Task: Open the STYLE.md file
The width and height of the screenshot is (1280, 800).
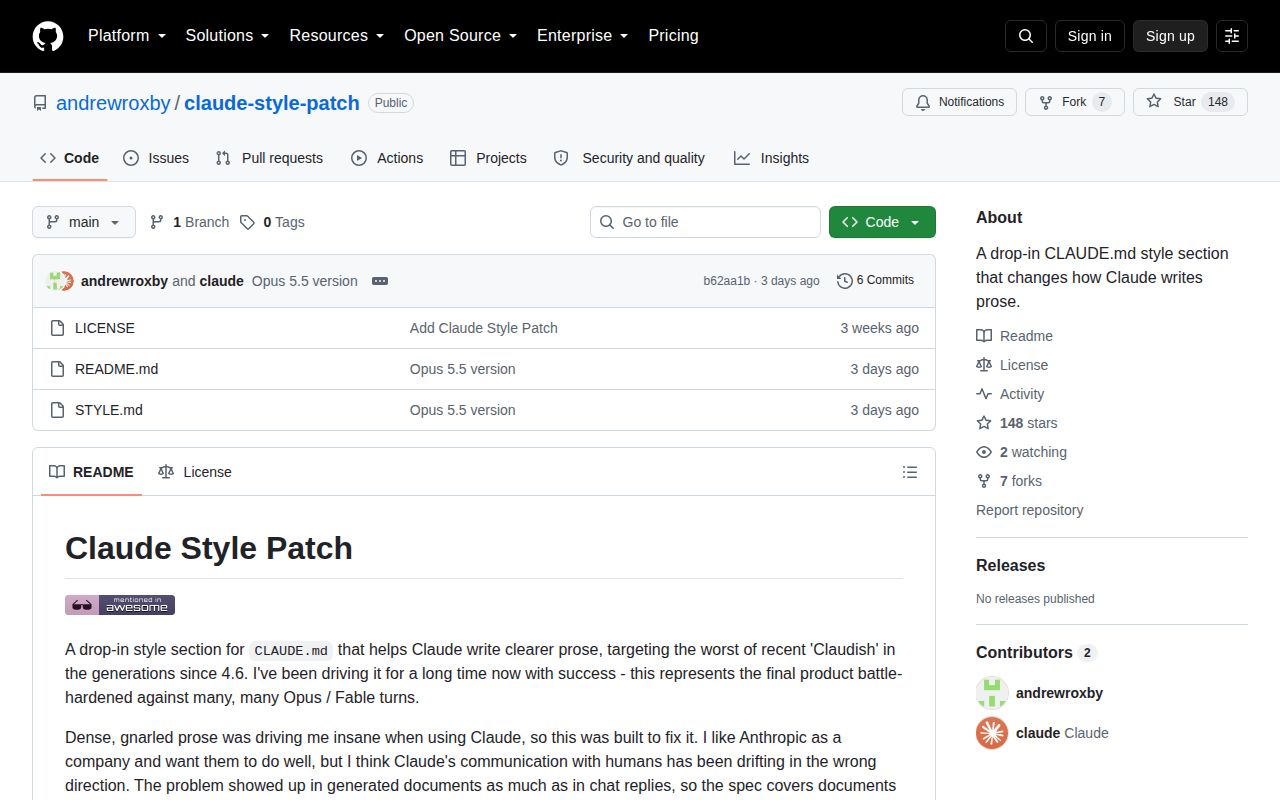Action: 109,410
